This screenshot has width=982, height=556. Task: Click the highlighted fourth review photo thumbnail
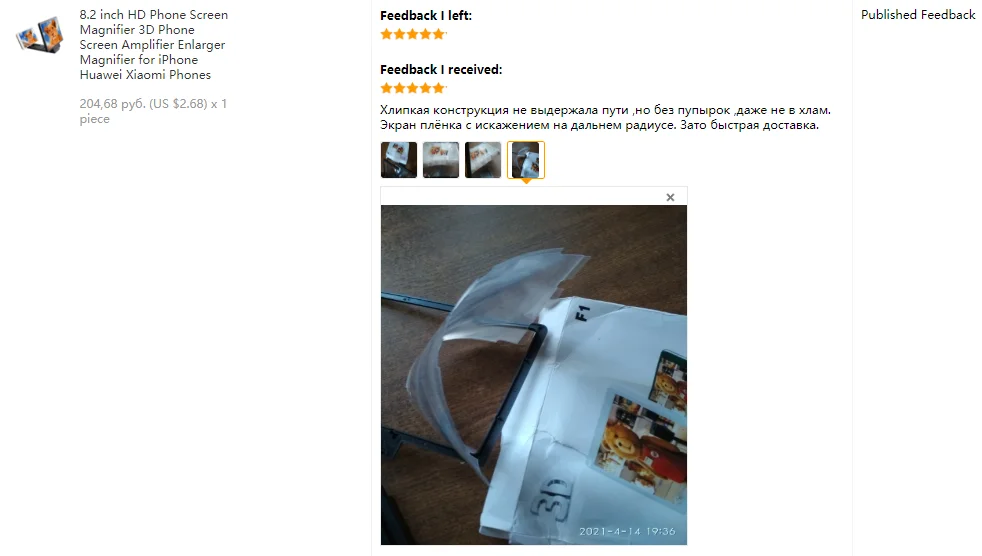click(x=525, y=160)
